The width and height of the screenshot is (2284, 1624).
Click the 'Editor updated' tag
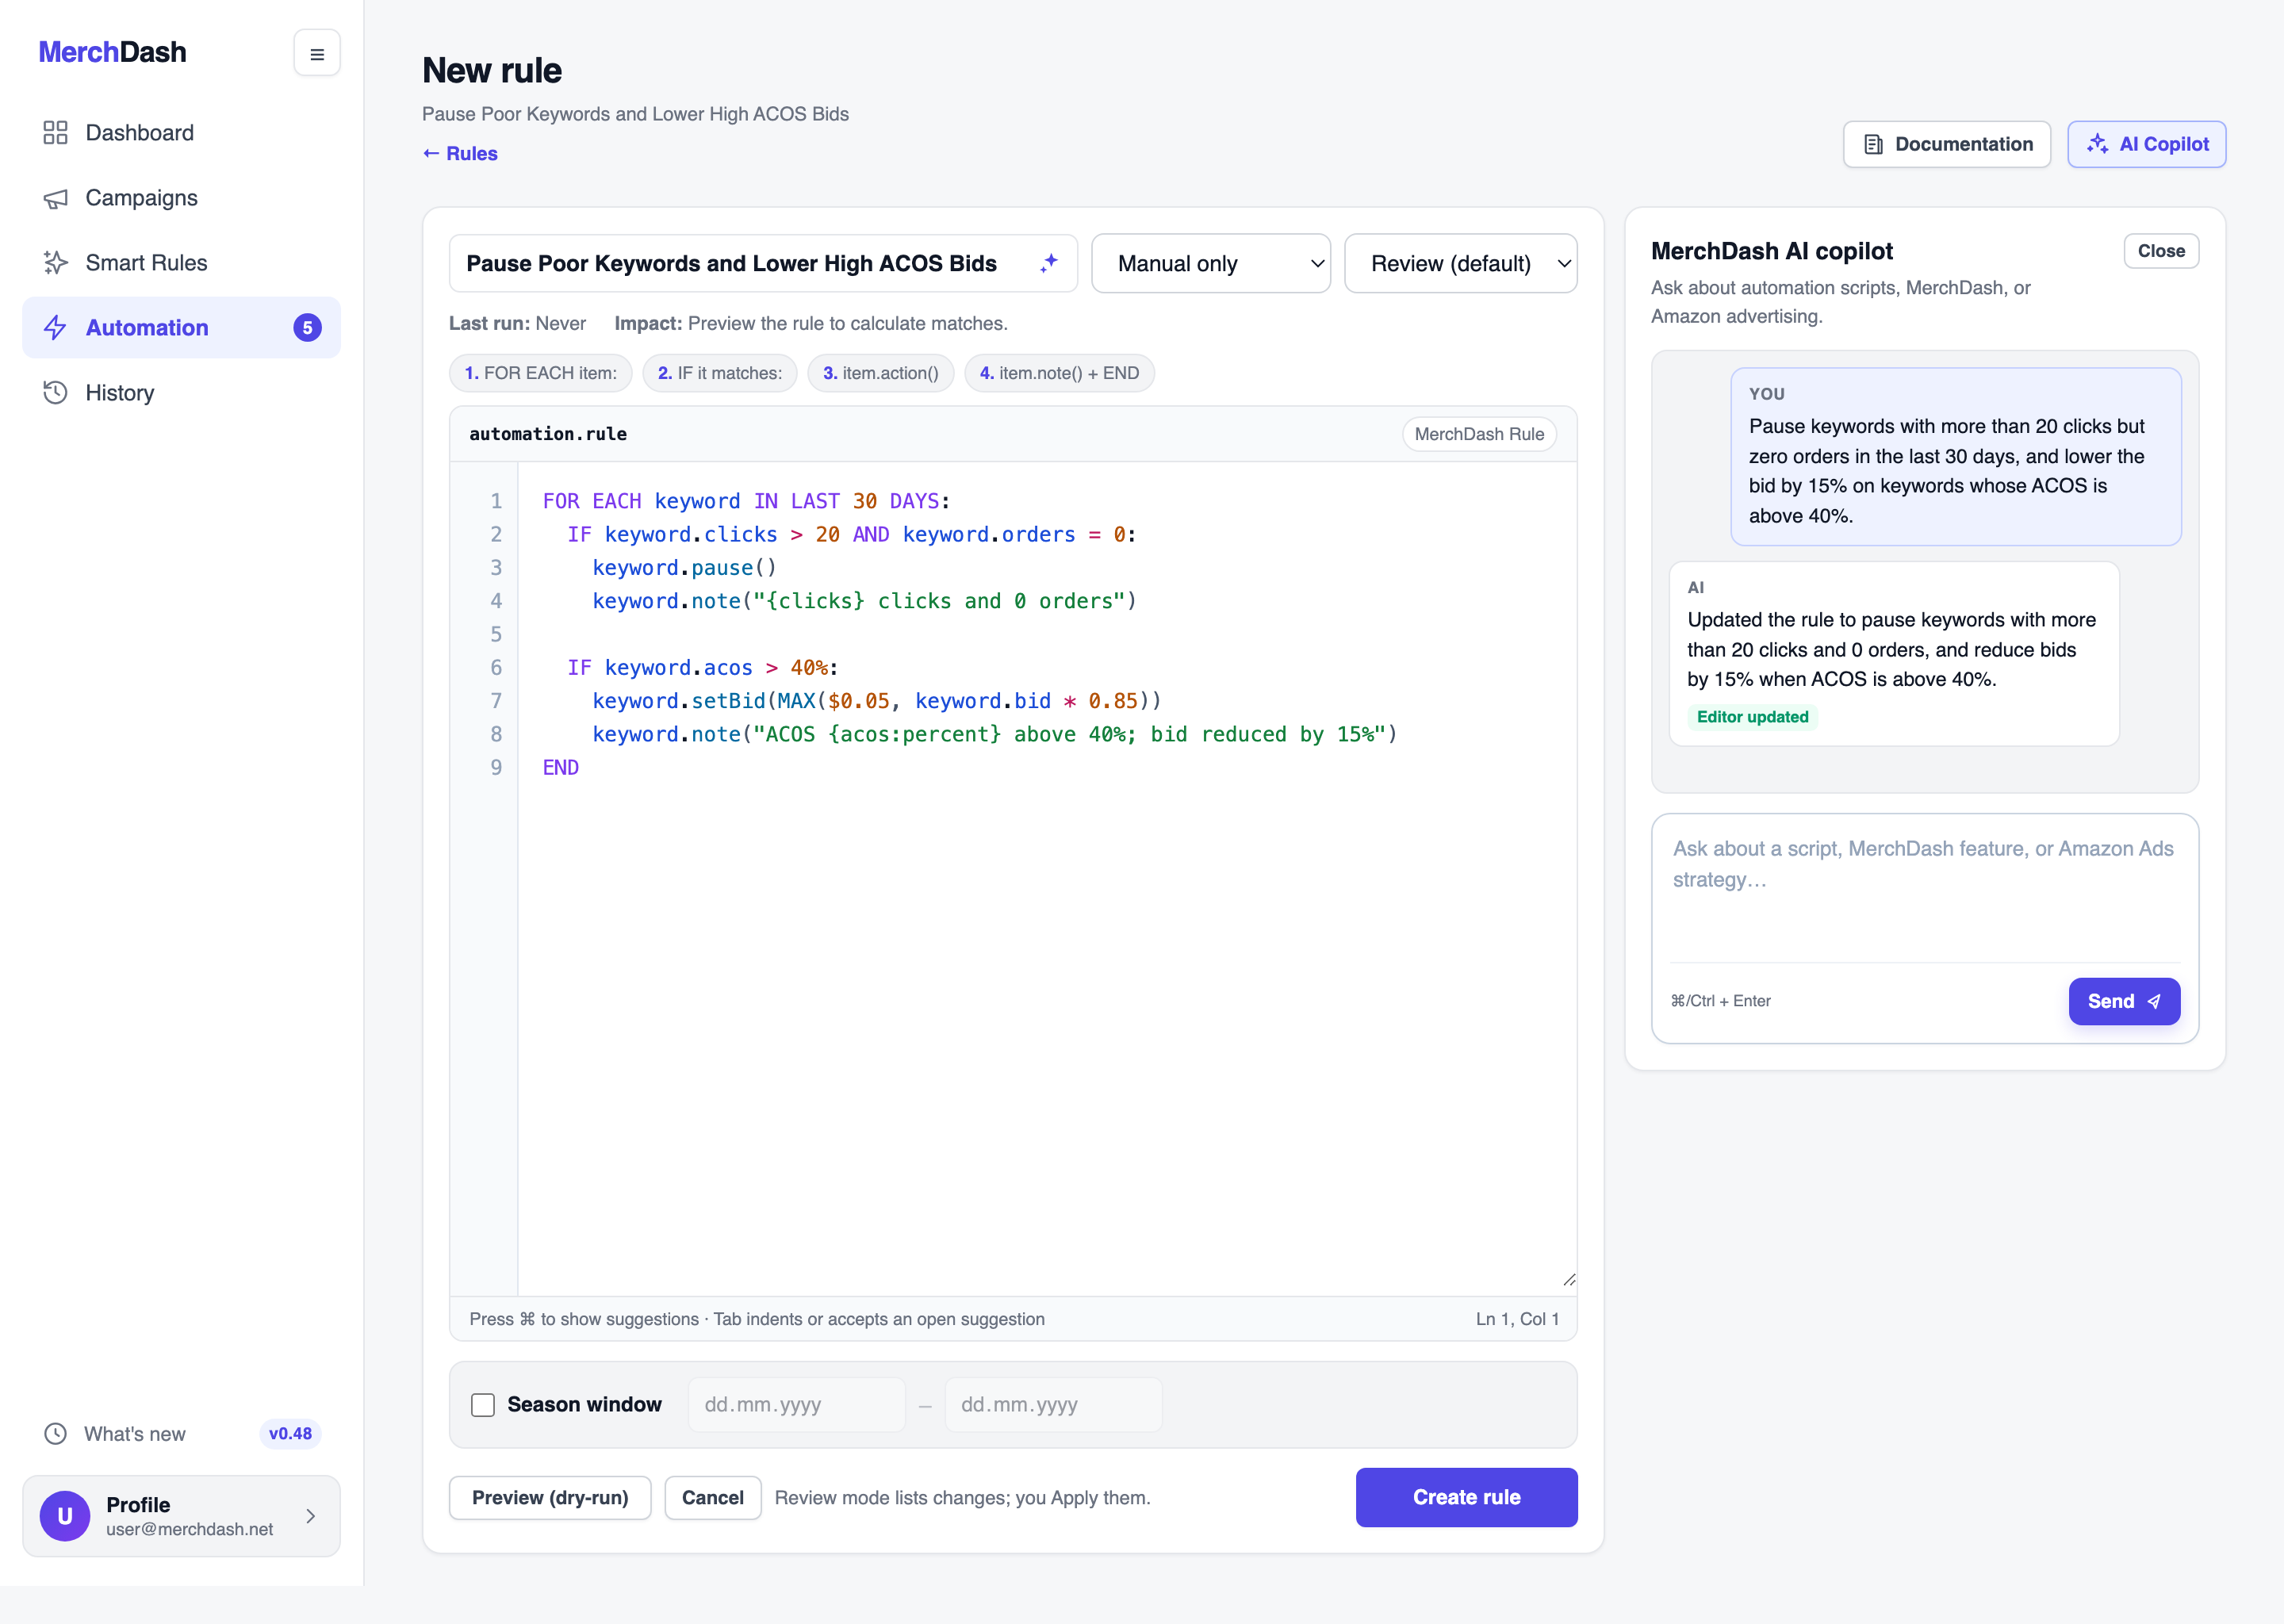[1752, 717]
